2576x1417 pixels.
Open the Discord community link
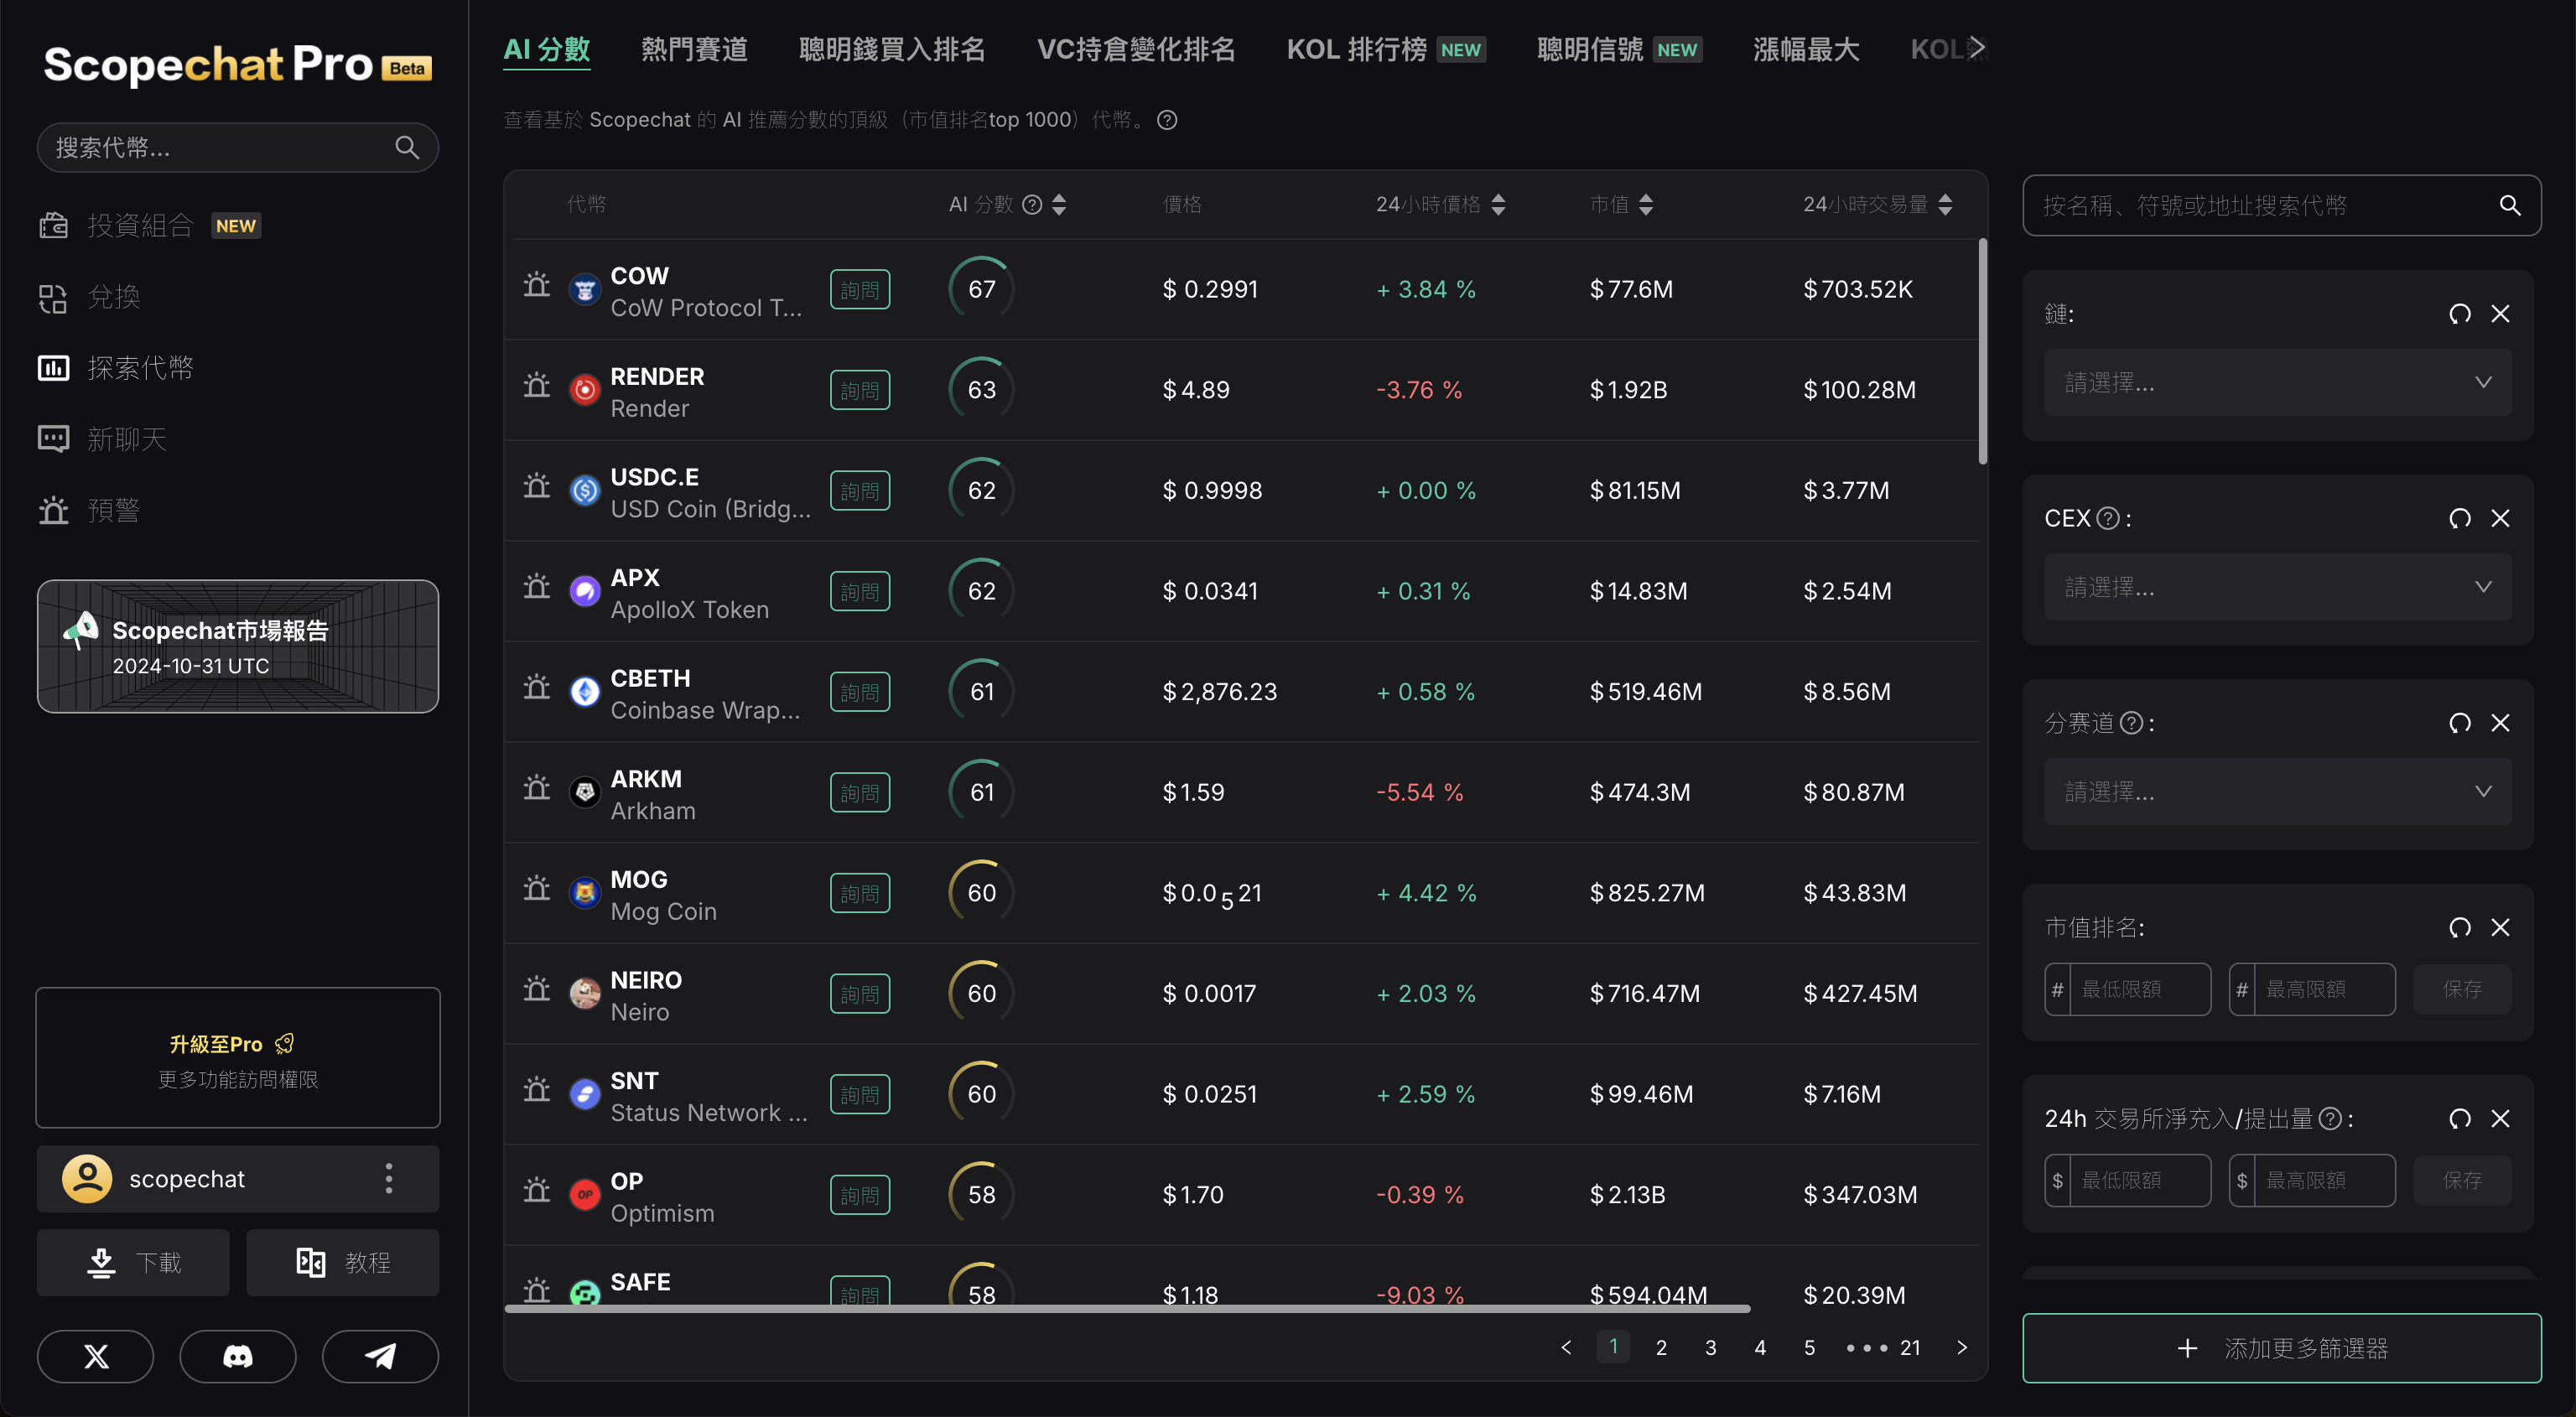pyautogui.click(x=238, y=1356)
